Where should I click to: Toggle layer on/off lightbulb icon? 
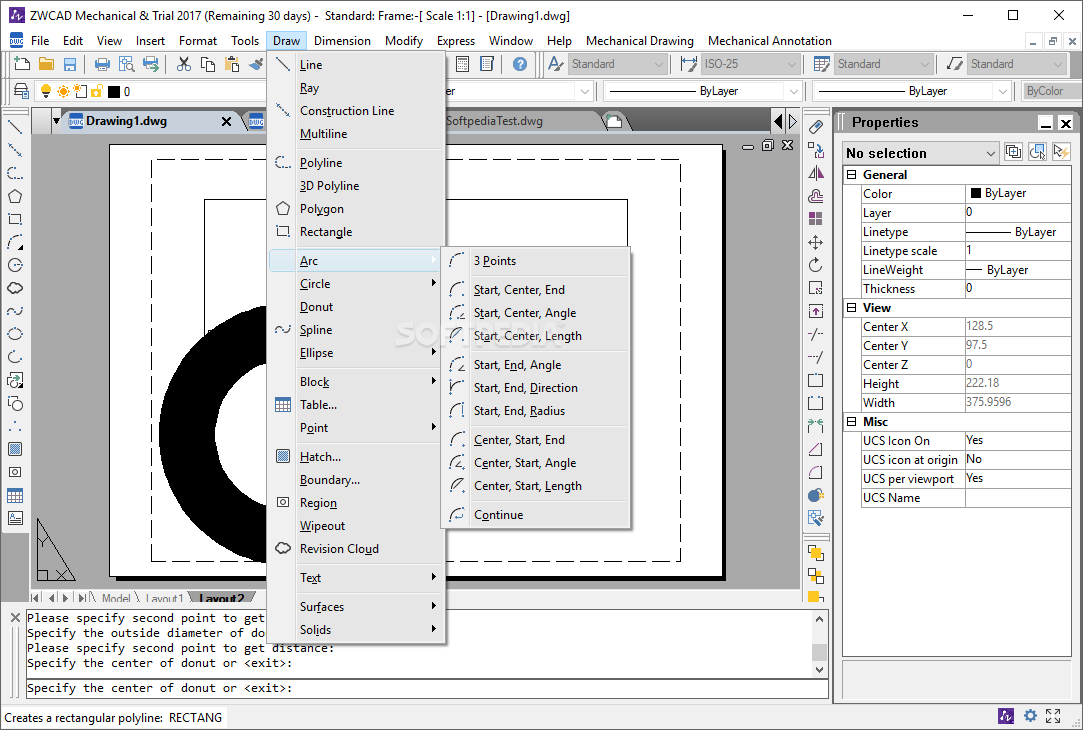coord(46,91)
